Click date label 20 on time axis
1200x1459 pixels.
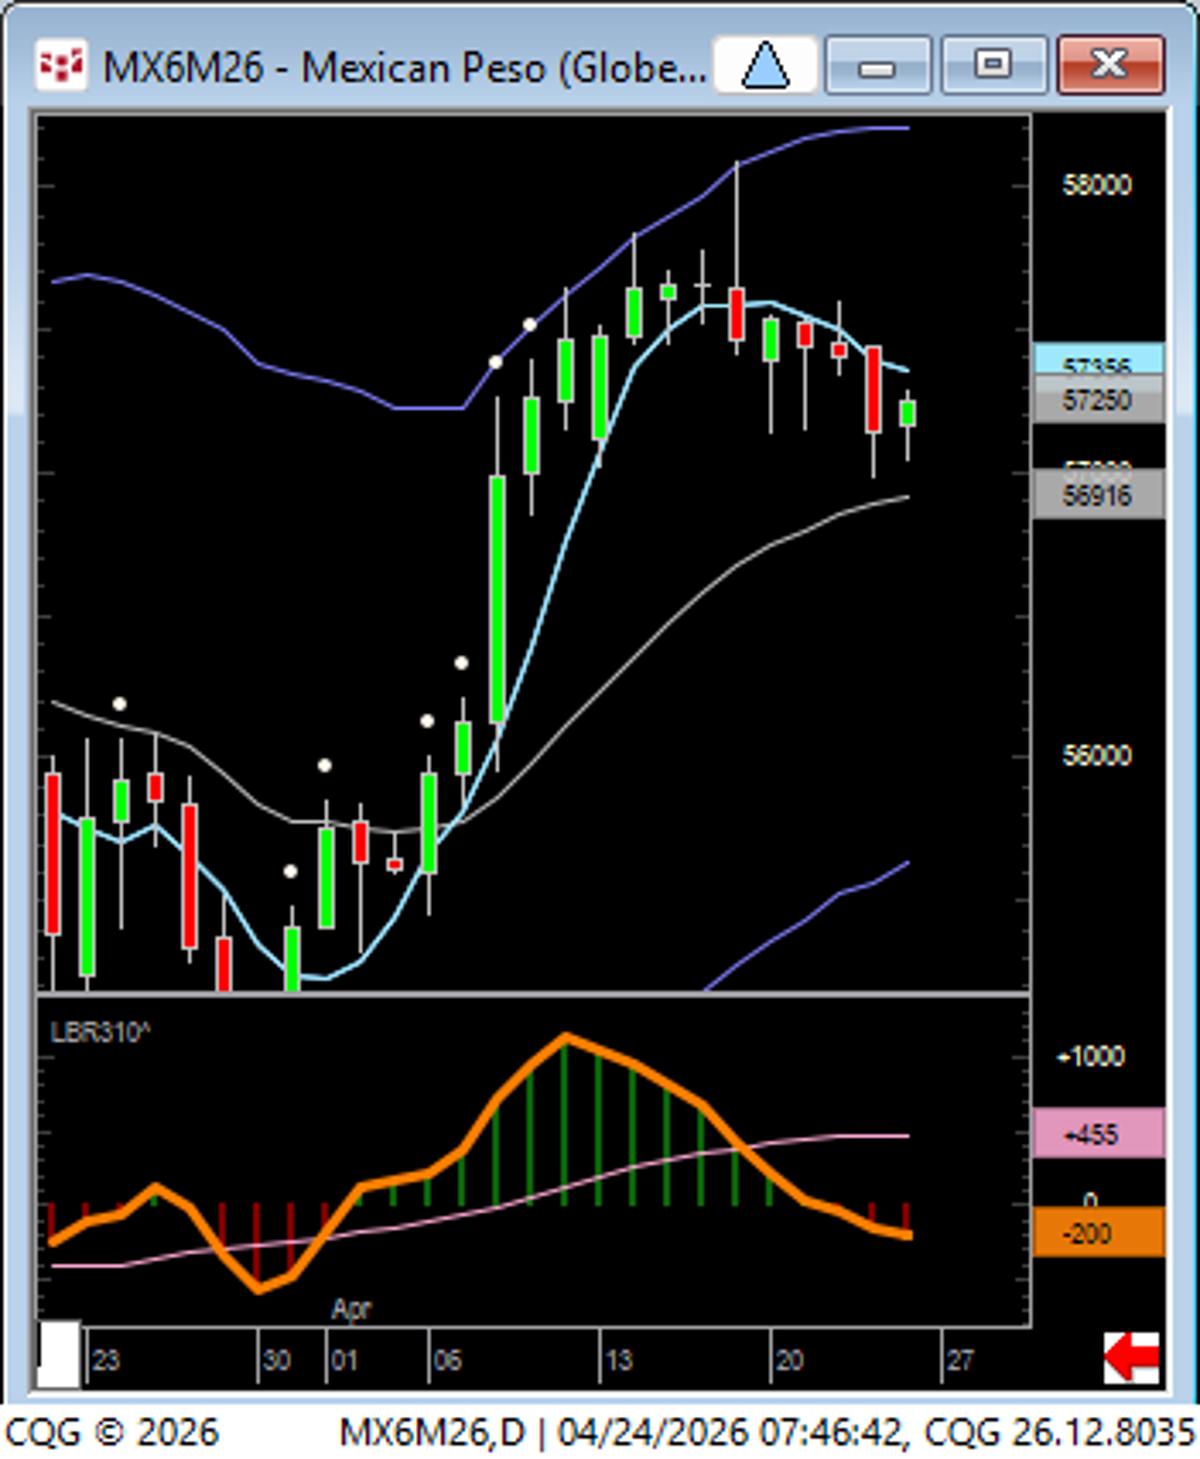click(x=789, y=1360)
